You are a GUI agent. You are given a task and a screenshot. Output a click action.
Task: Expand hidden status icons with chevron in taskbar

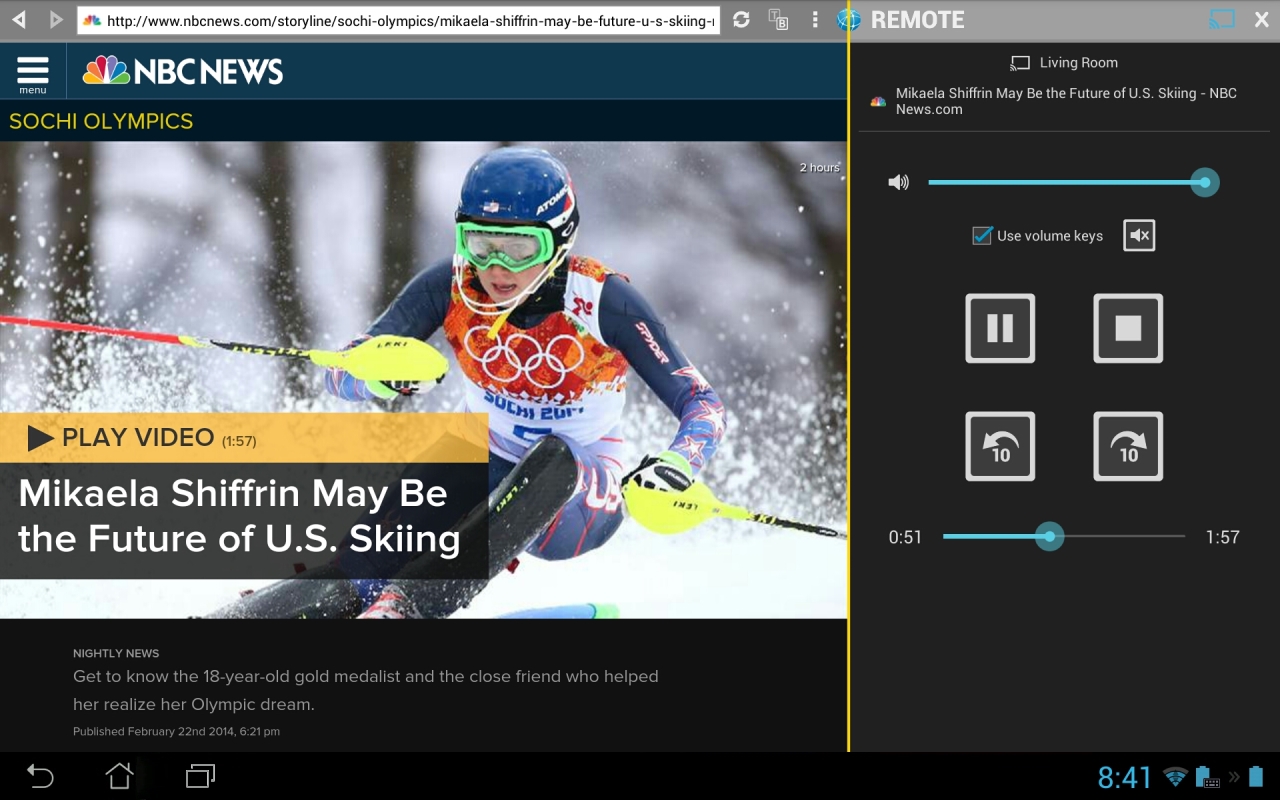(1232, 777)
